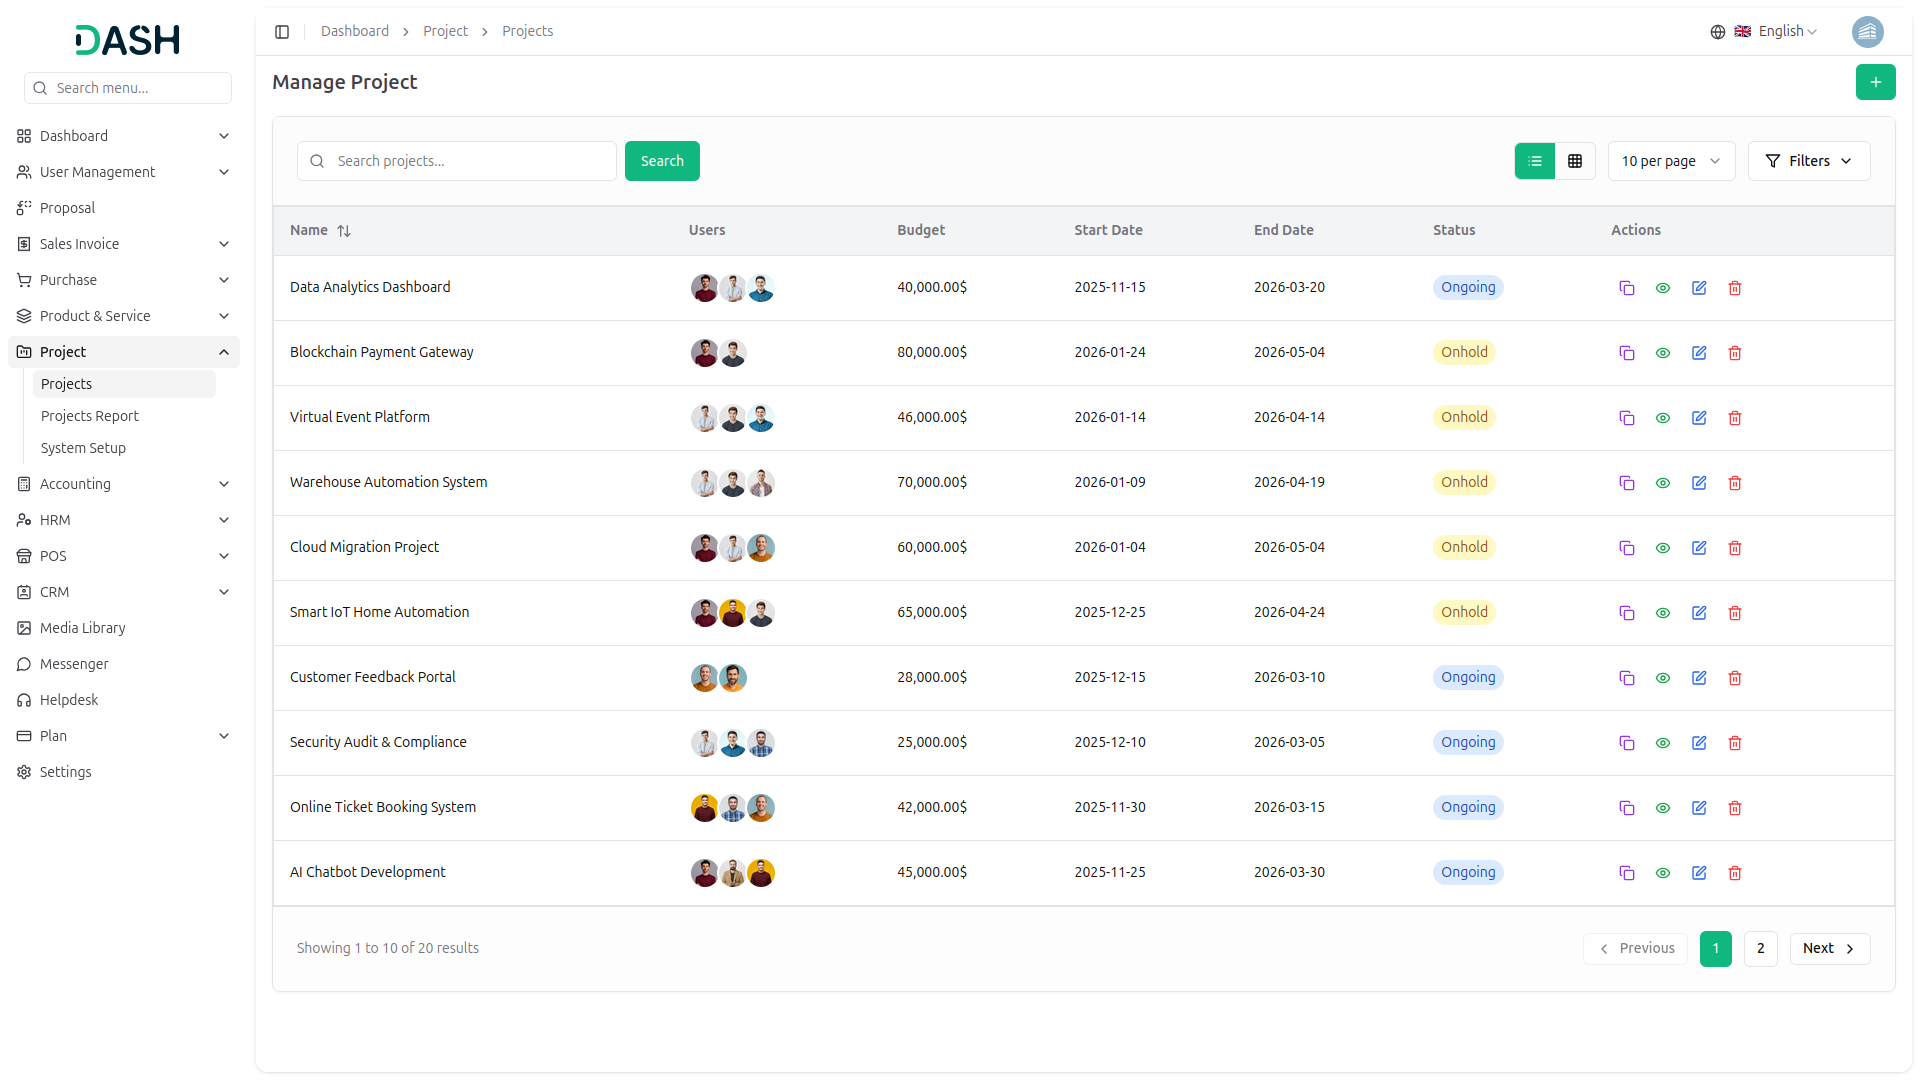
Task: Switch to list view layout
Action: pyautogui.click(x=1534, y=161)
